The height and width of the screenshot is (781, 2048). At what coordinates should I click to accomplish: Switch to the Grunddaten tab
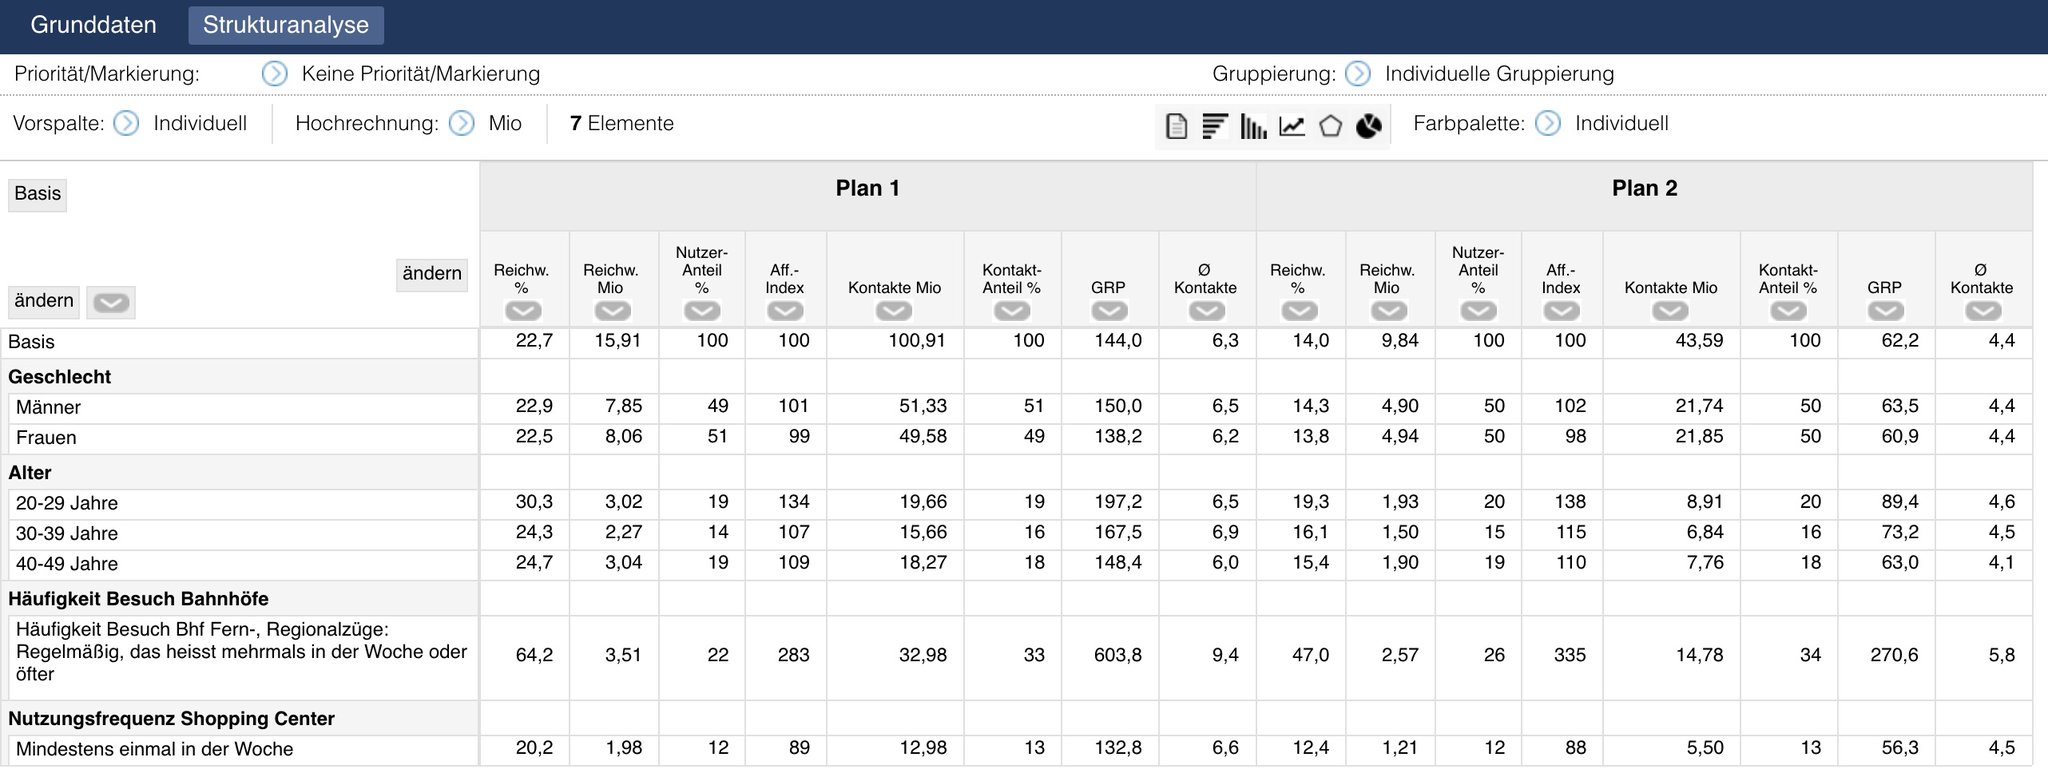(93, 25)
